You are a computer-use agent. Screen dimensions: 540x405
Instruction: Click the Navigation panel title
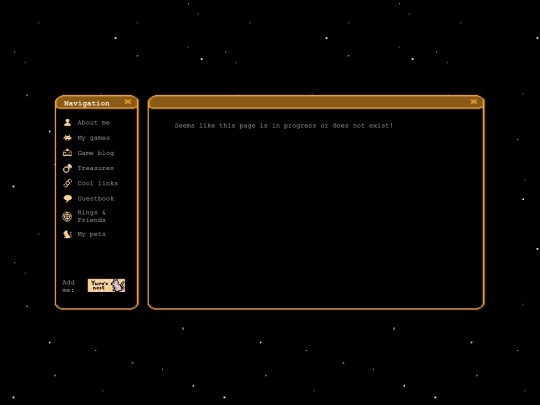click(x=87, y=103)
